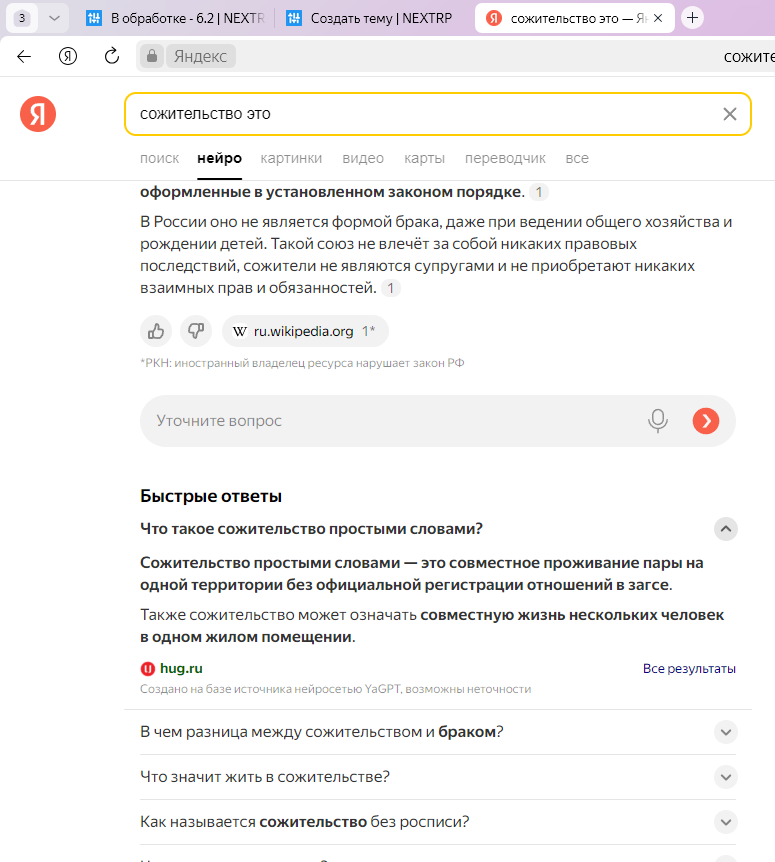Reload the page in browser toolbar
Image resolution: width=775 pixels, height=862 pixels.
point(112,56)
